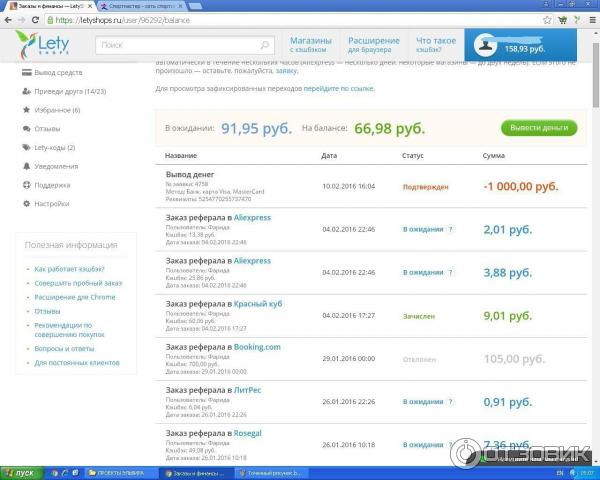This screenshot has height=480, width=600.
Task: Bookmark page with star icon
Action: click(x=547, y=20)
